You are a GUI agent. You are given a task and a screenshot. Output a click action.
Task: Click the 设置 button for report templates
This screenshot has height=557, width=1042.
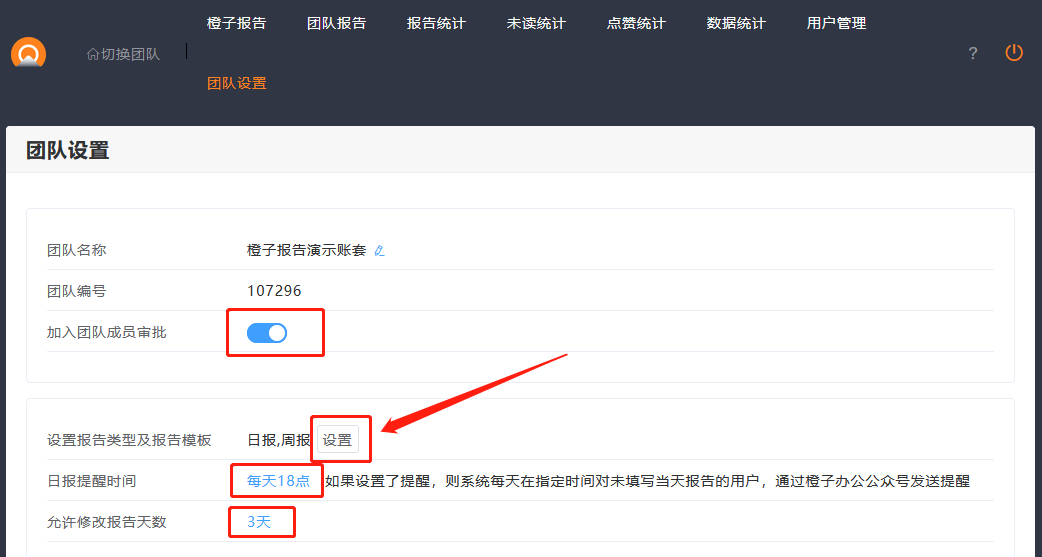(x=337, y=440)
